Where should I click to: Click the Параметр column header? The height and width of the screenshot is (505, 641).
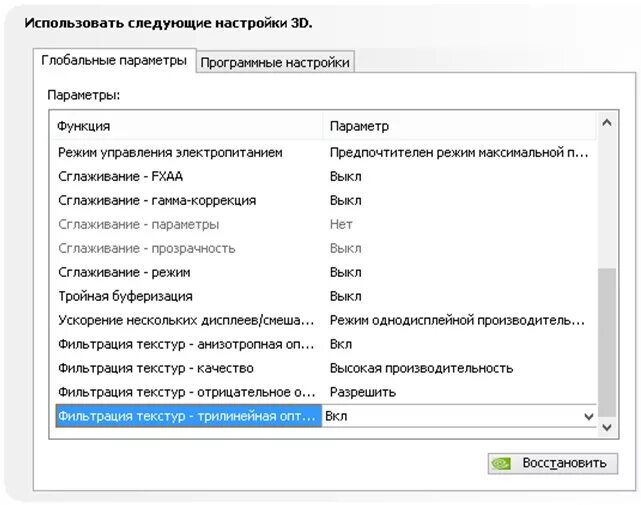(460, 126)
